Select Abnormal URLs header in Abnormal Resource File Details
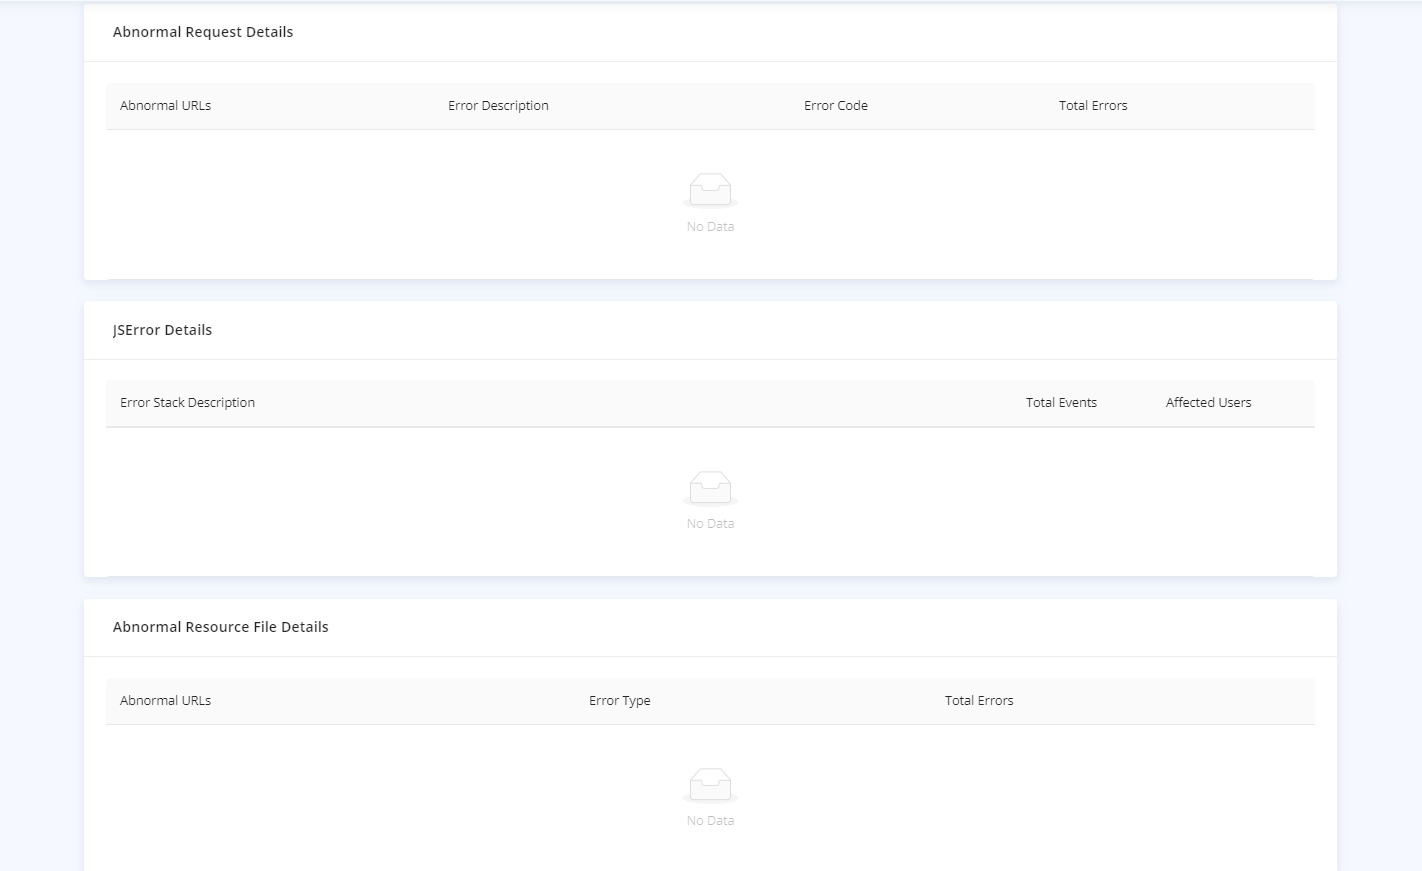This screenshot has width=1422, height=871. [x=166, y=701]
